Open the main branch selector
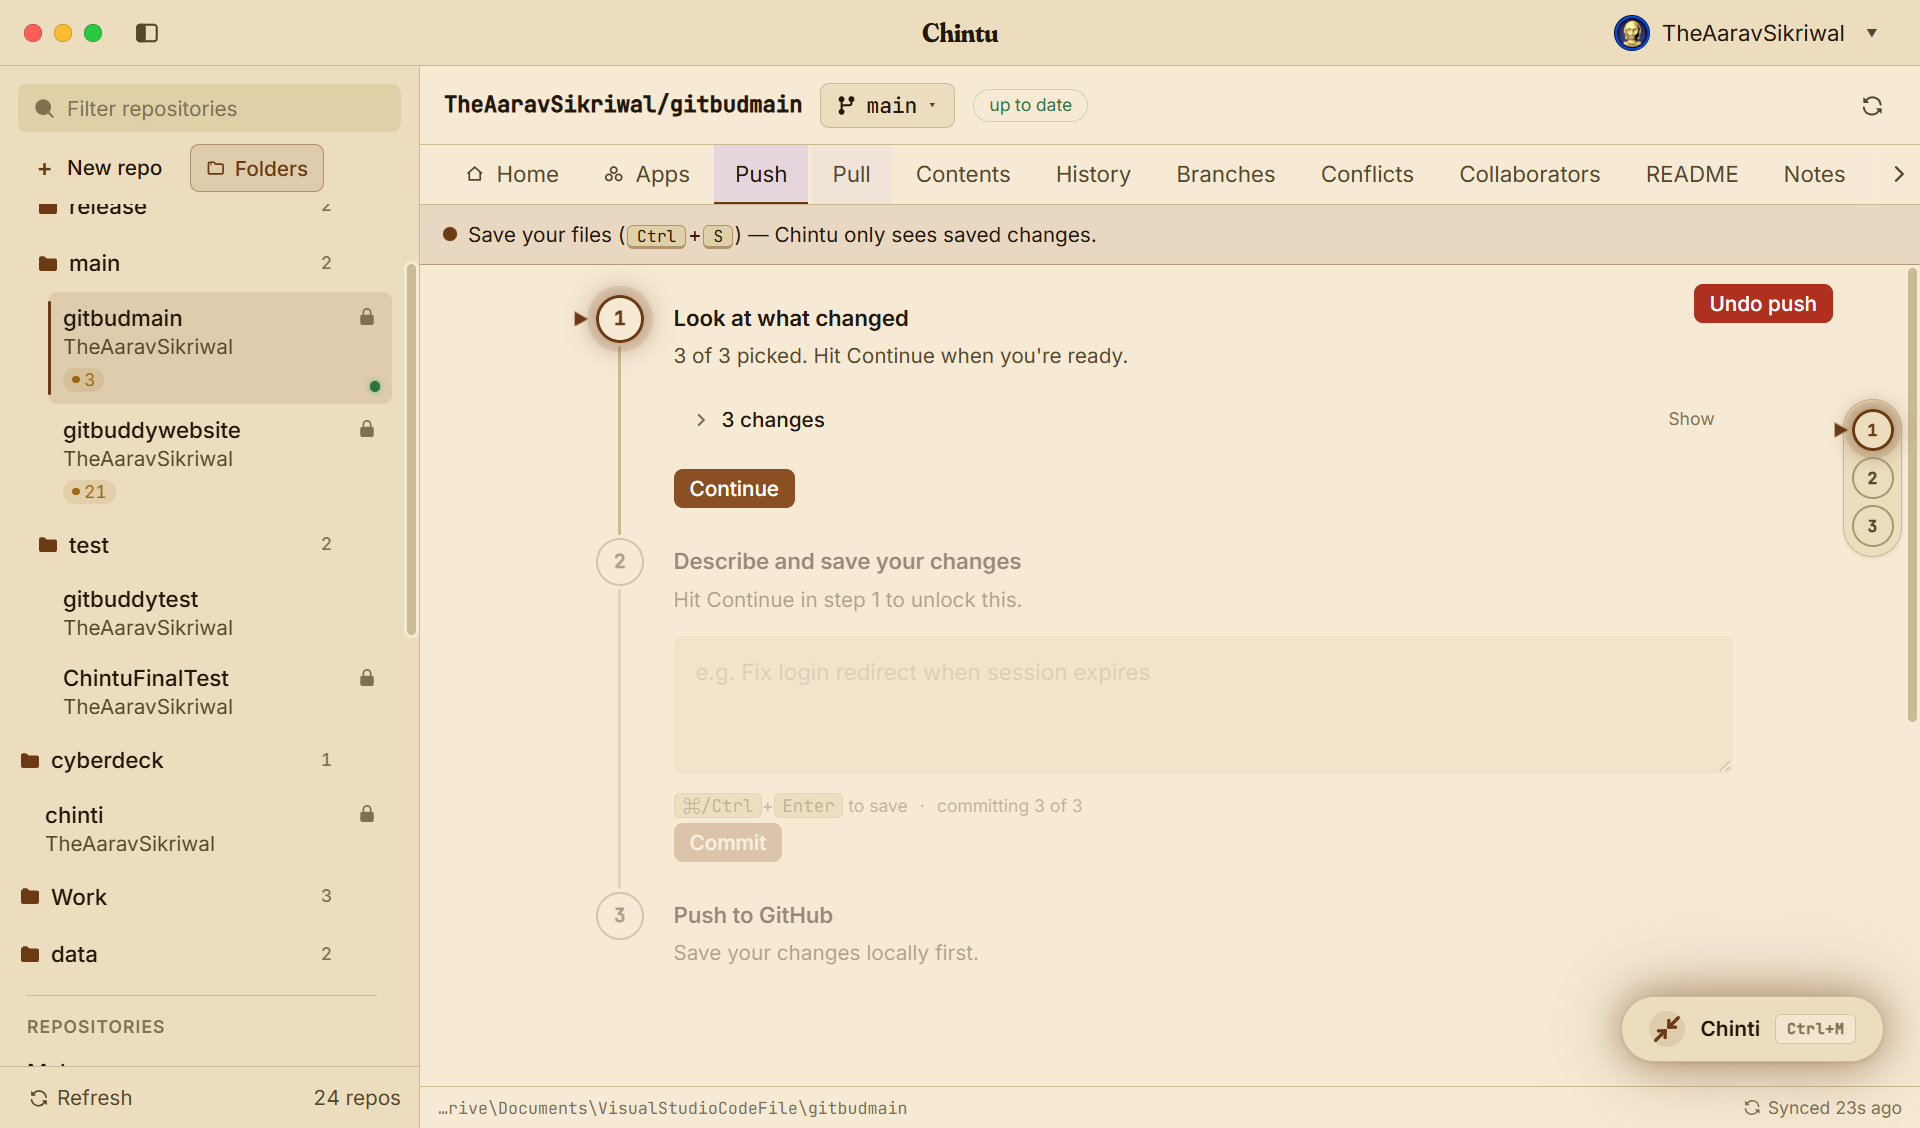 click(887, 105)
